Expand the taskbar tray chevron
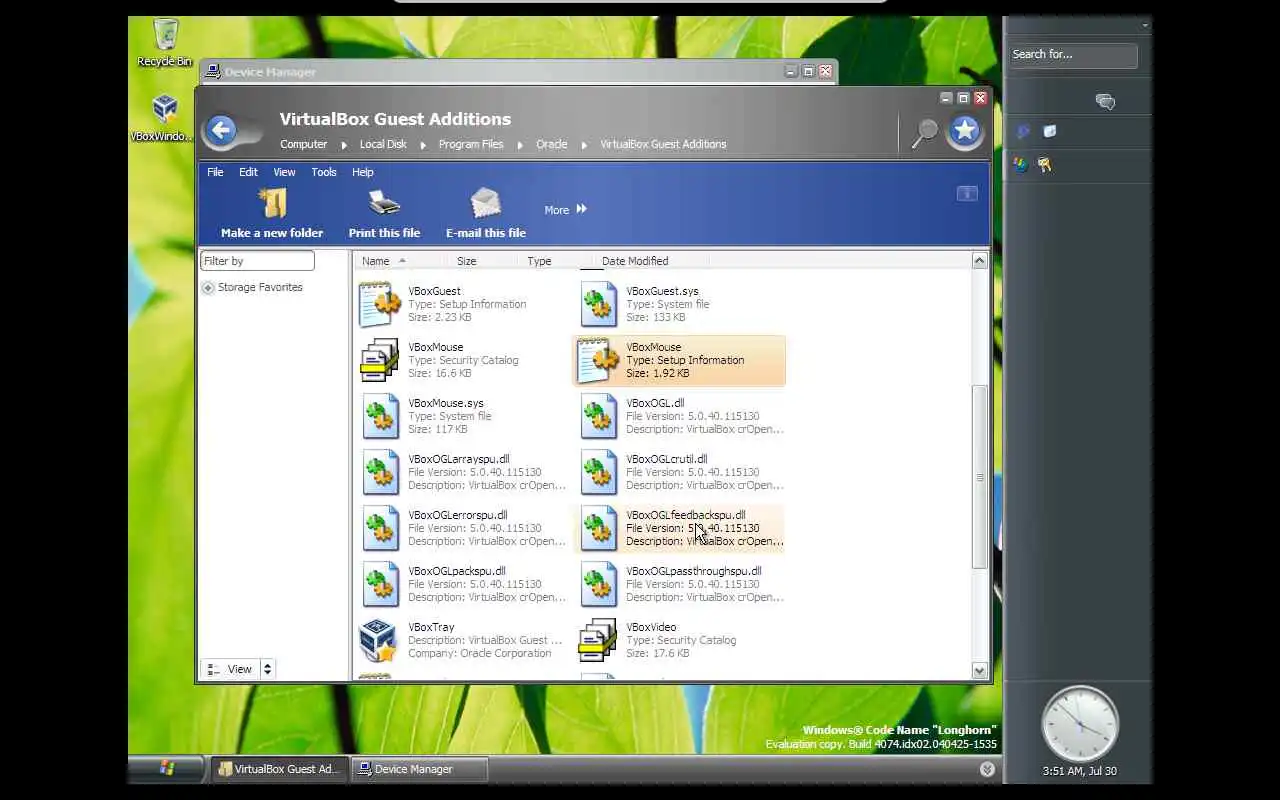1280x800 pixels. pos(987,769)
